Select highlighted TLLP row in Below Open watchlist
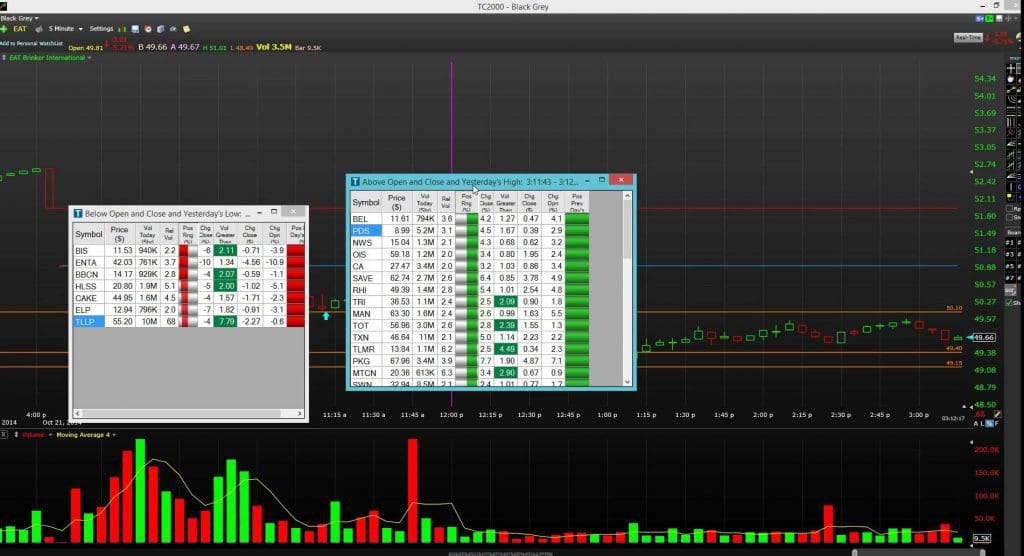This screenshot has height=556, width=1024. point(188,321)
